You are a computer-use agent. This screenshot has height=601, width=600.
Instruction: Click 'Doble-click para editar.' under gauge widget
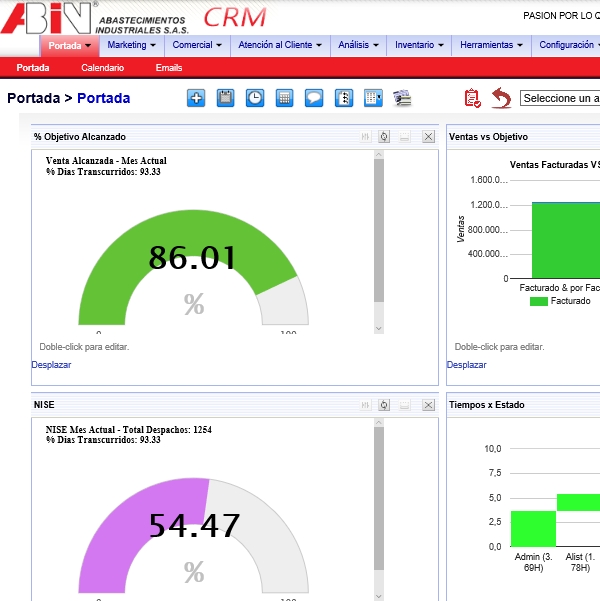point(84,347)
